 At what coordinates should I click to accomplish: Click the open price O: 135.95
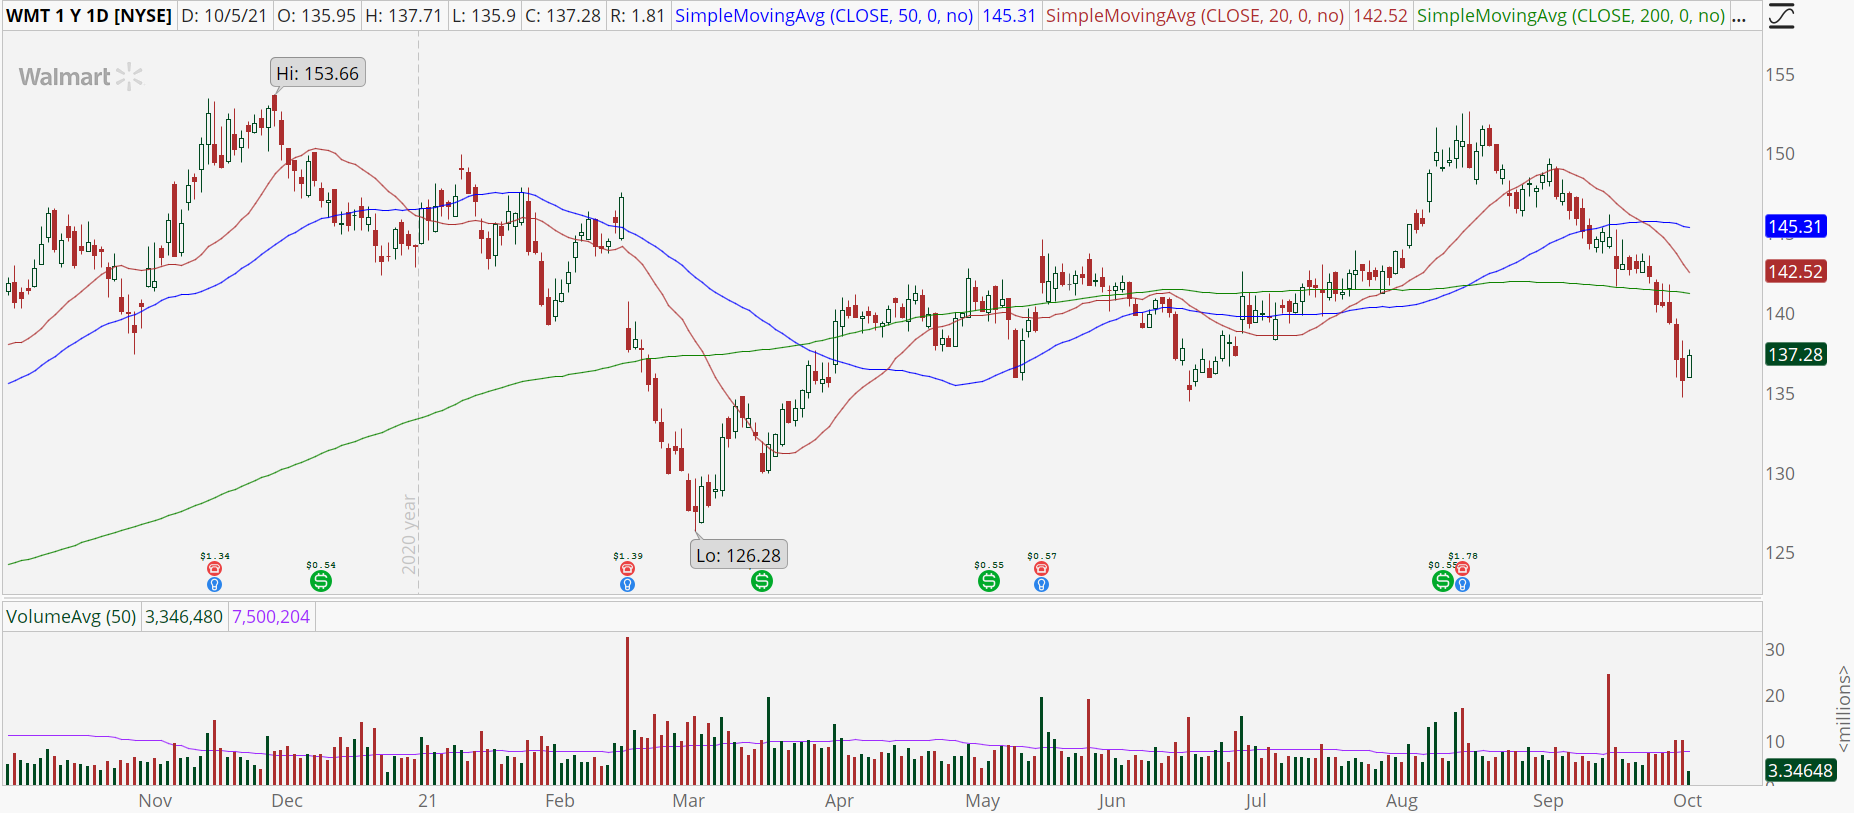point(316,16)
